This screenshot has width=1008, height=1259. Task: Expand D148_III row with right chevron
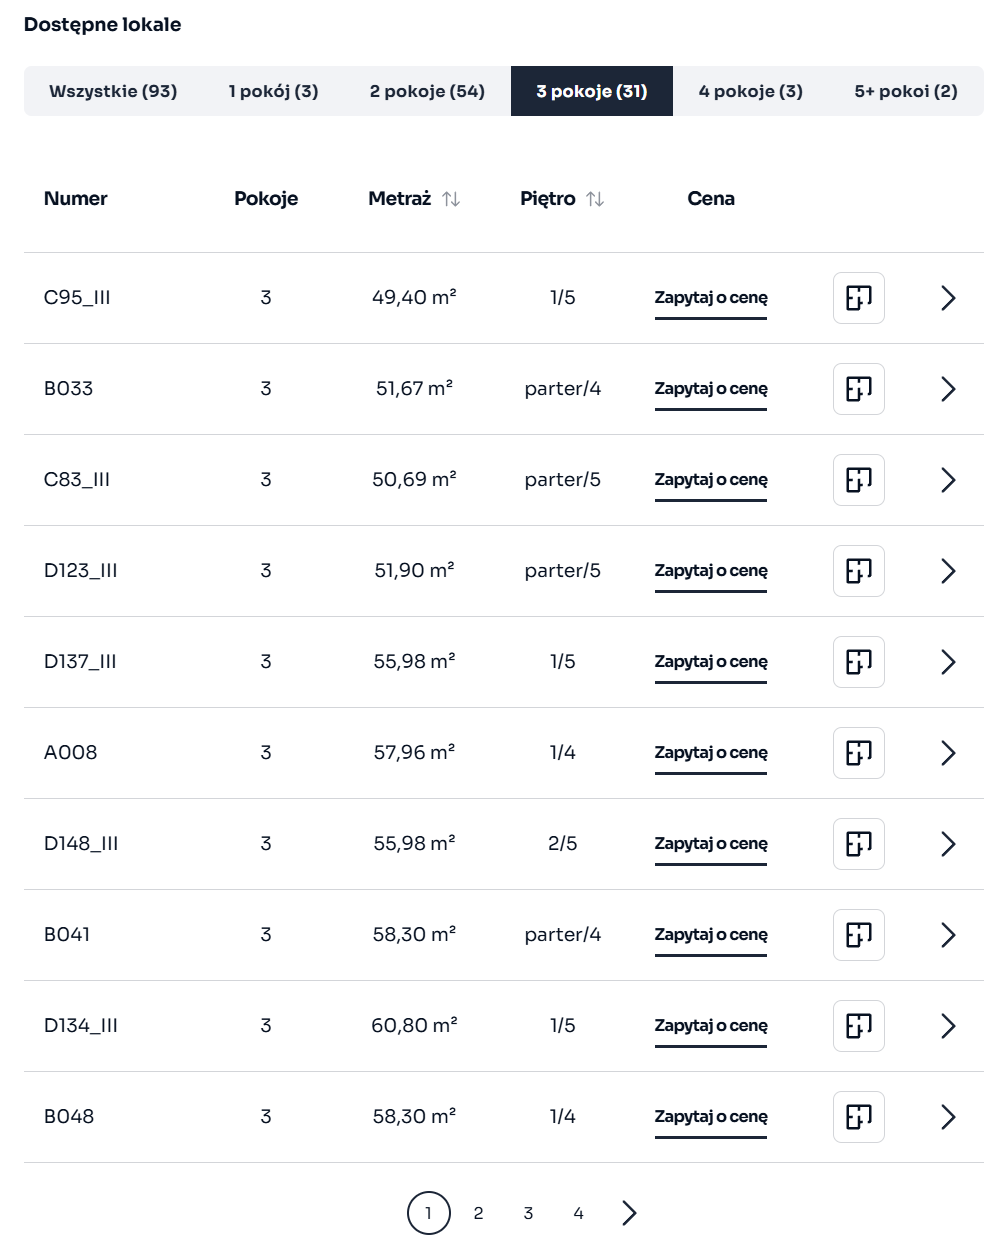[948, 844]
